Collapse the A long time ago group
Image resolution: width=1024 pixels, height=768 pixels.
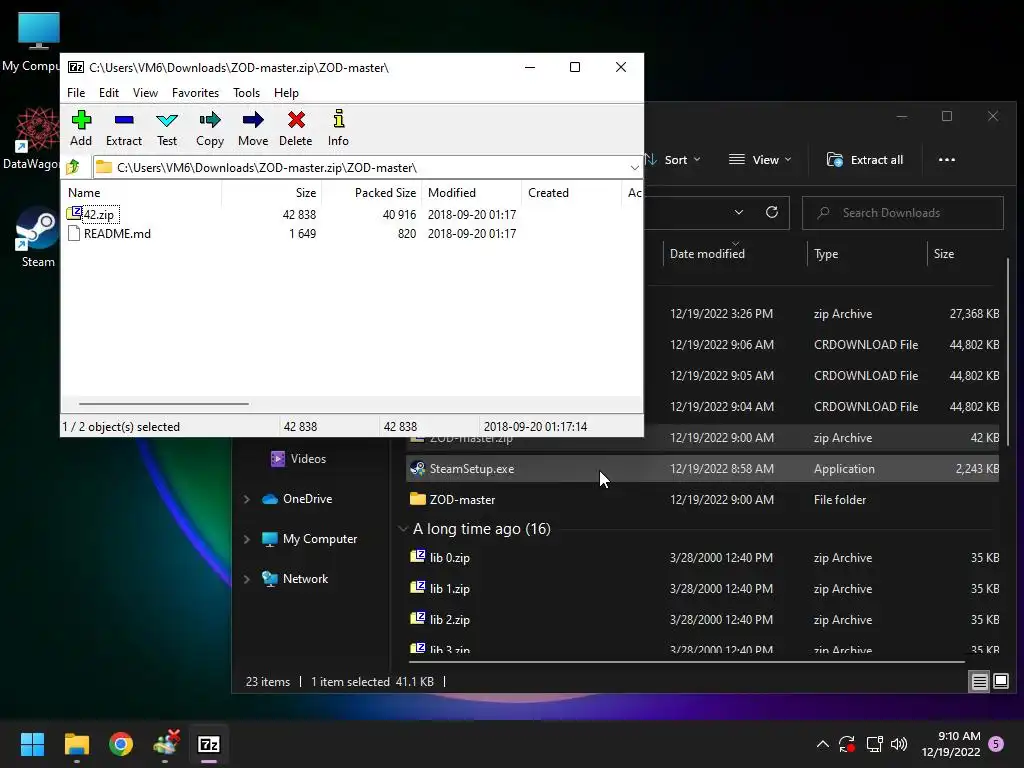[x=403, y=528]
